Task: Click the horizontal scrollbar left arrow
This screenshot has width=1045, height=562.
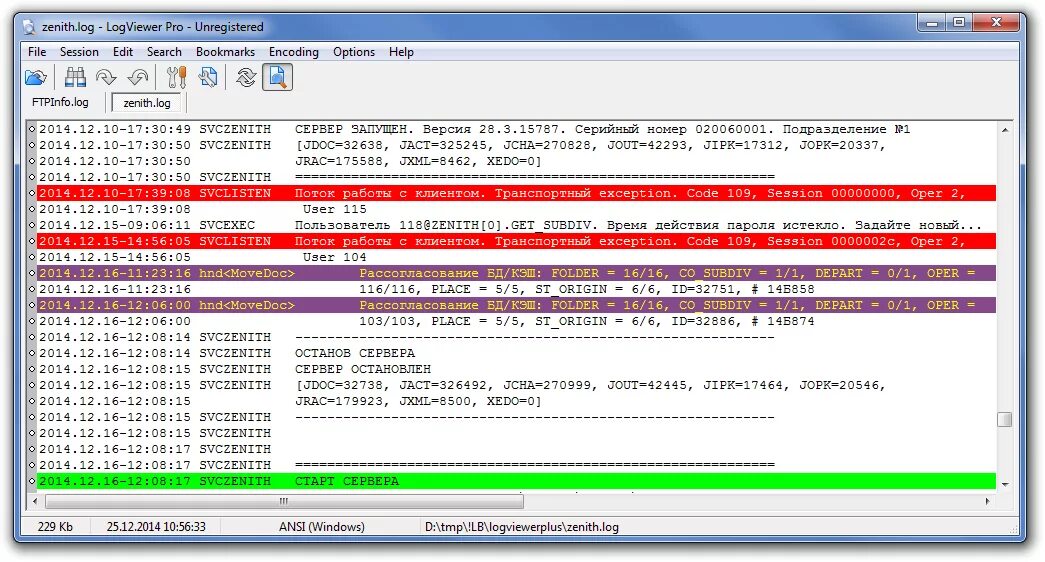Action: coord(35,501)
